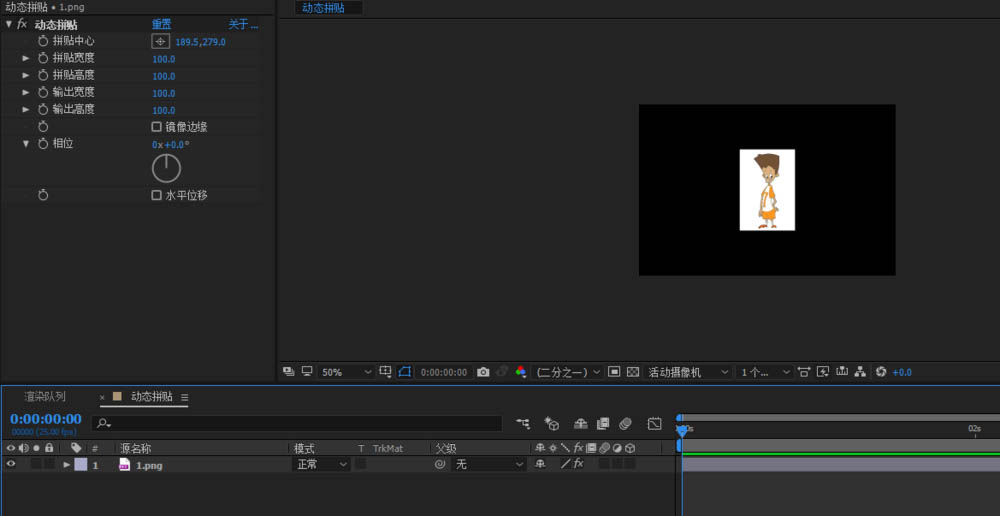The width and height of the screenshot is (1000, 516).
Task: Open the composition mini-flowchart icon
Action: [523, 423]
